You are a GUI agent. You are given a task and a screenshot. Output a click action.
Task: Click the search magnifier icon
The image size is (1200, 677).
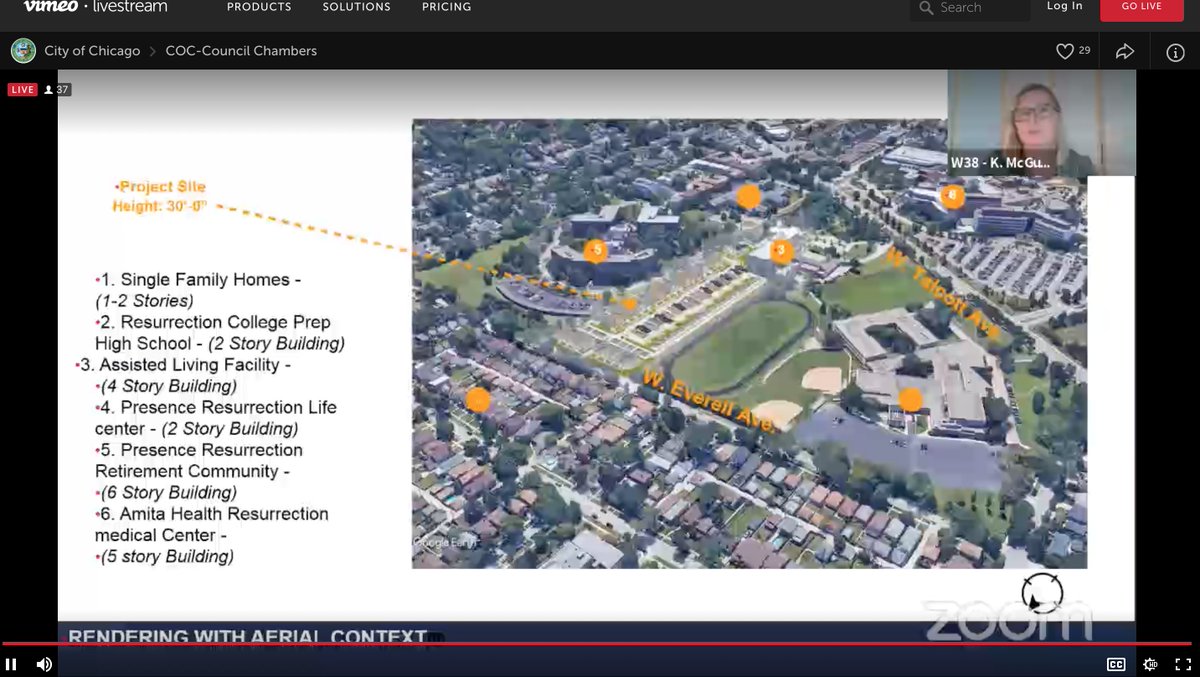click(926, 8)
